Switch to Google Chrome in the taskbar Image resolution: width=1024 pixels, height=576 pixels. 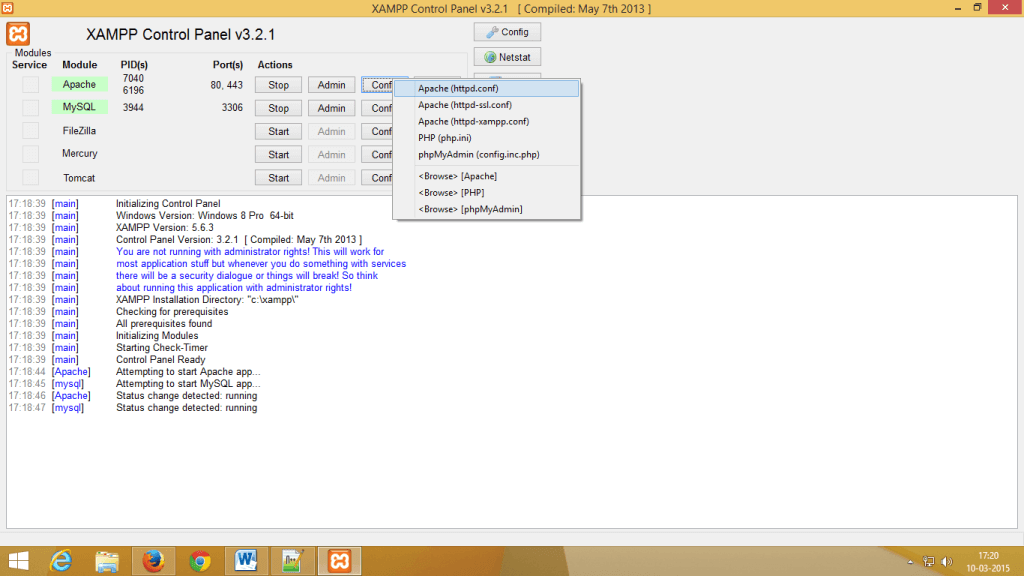click(200, 561)
